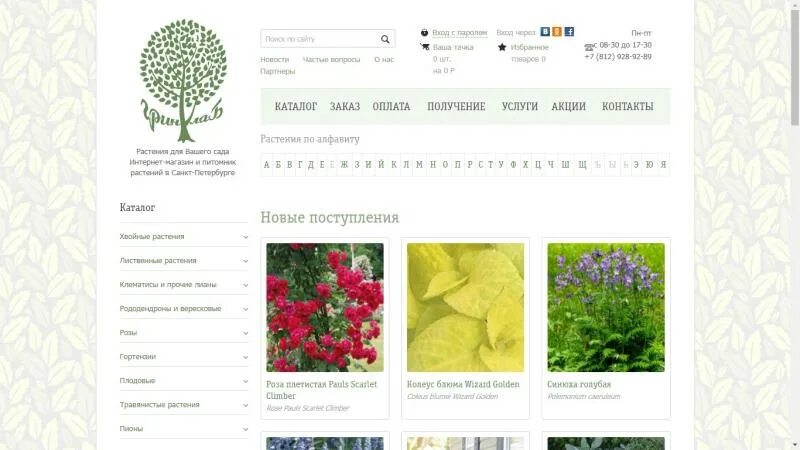The width and height of the screenshot is (800, 450).
Task: Open the КОНТАКТЫ menu item
Action: click(628, 106)
